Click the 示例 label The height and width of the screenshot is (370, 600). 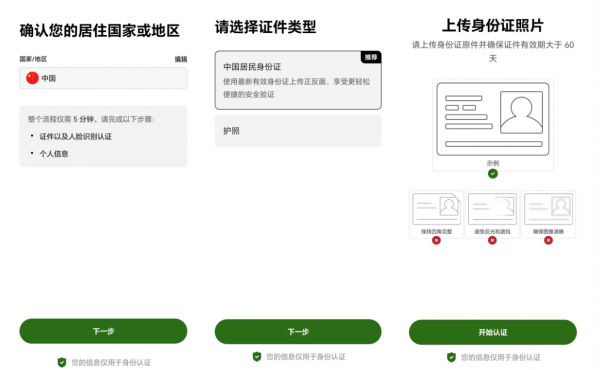coord(493,163)
